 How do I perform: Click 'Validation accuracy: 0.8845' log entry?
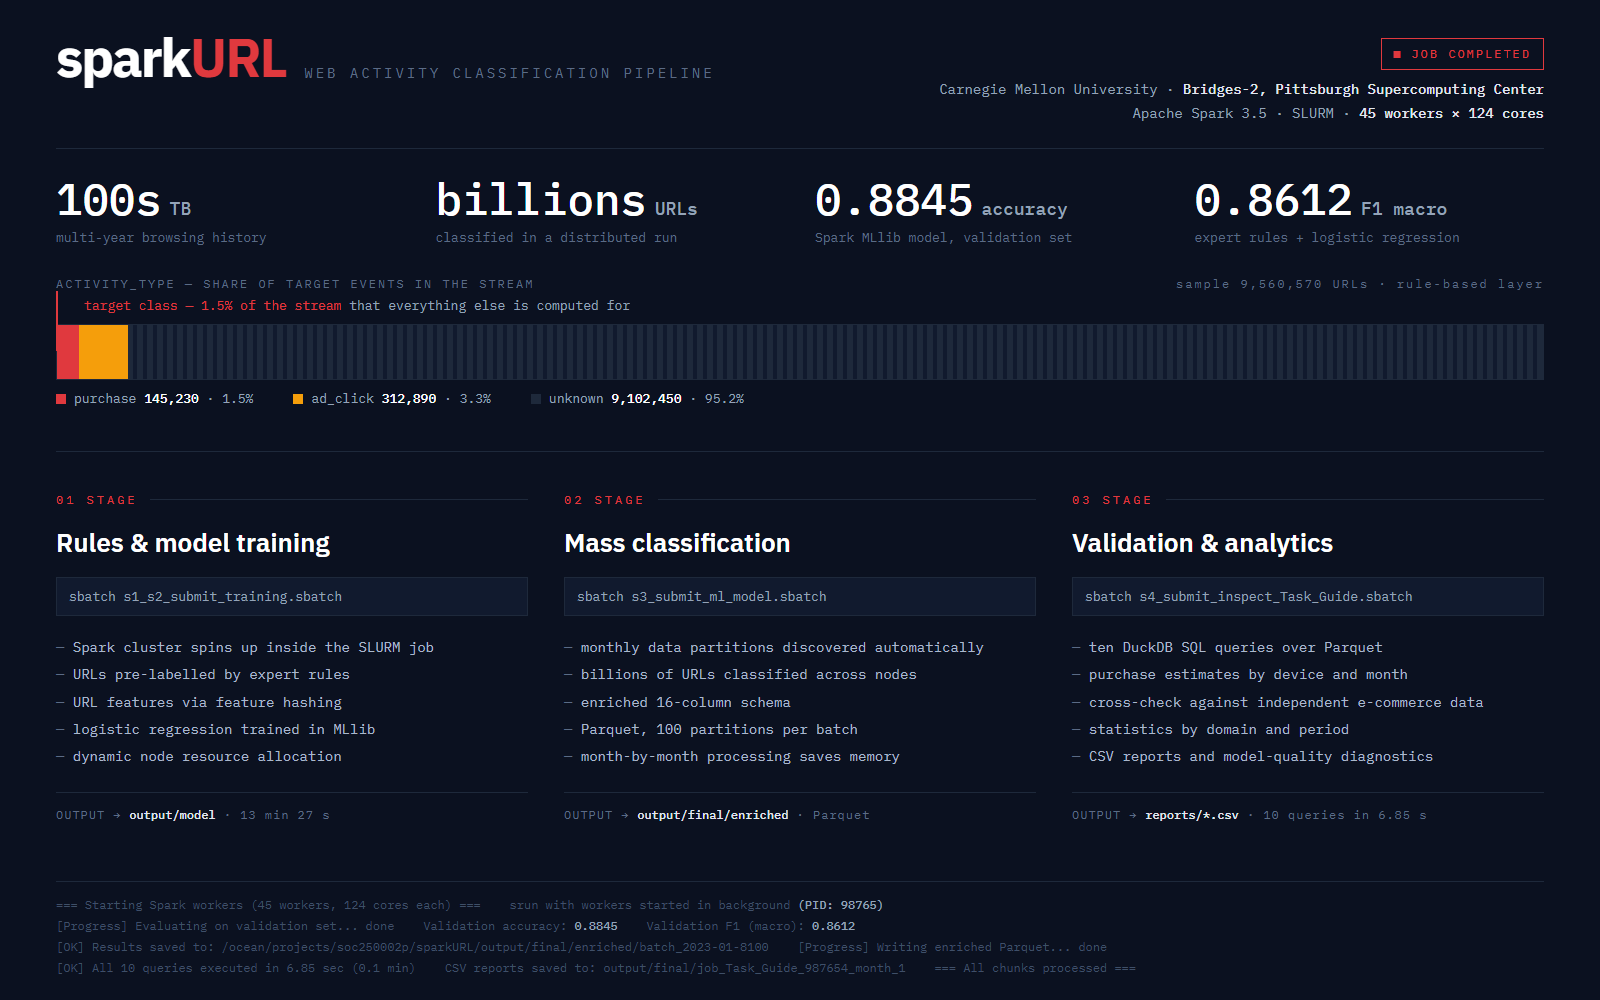[520, 927]
